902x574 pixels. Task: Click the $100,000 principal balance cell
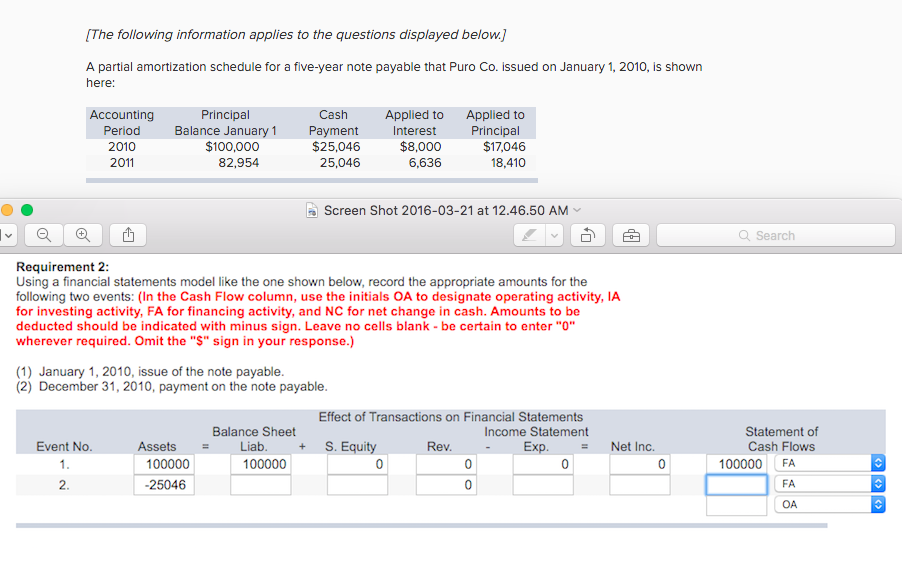tap(232, 147)
